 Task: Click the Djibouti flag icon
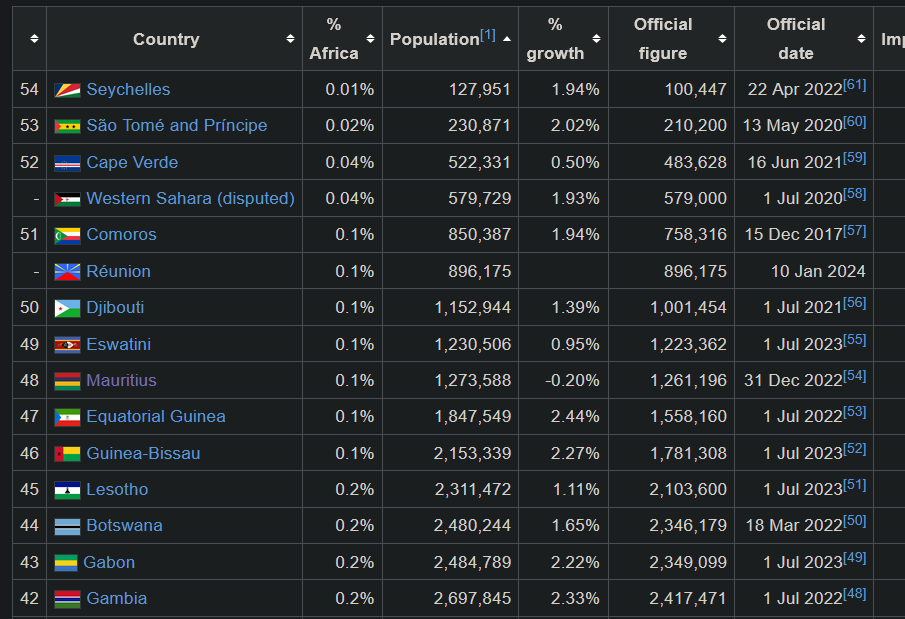67,308
